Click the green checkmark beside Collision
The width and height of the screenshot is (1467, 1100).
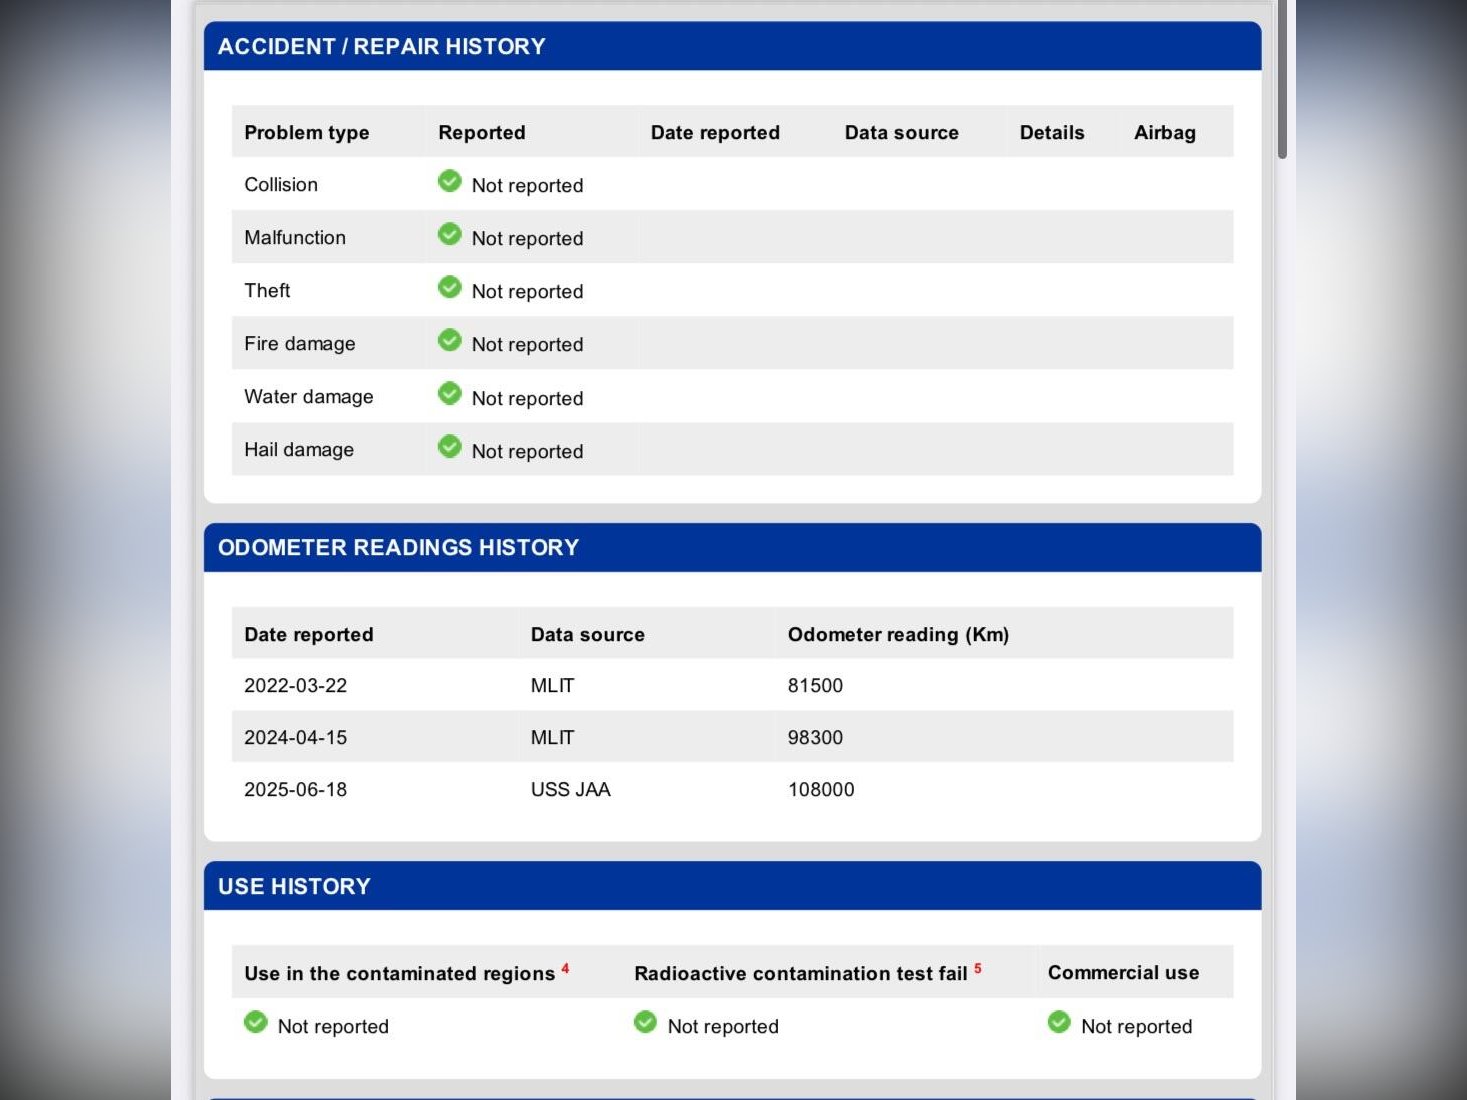tap(450, 181)
